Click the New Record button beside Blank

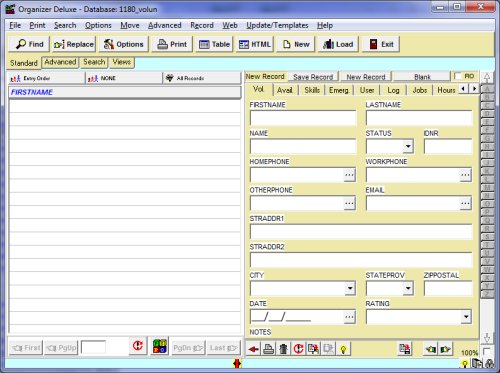coord(366,77)
